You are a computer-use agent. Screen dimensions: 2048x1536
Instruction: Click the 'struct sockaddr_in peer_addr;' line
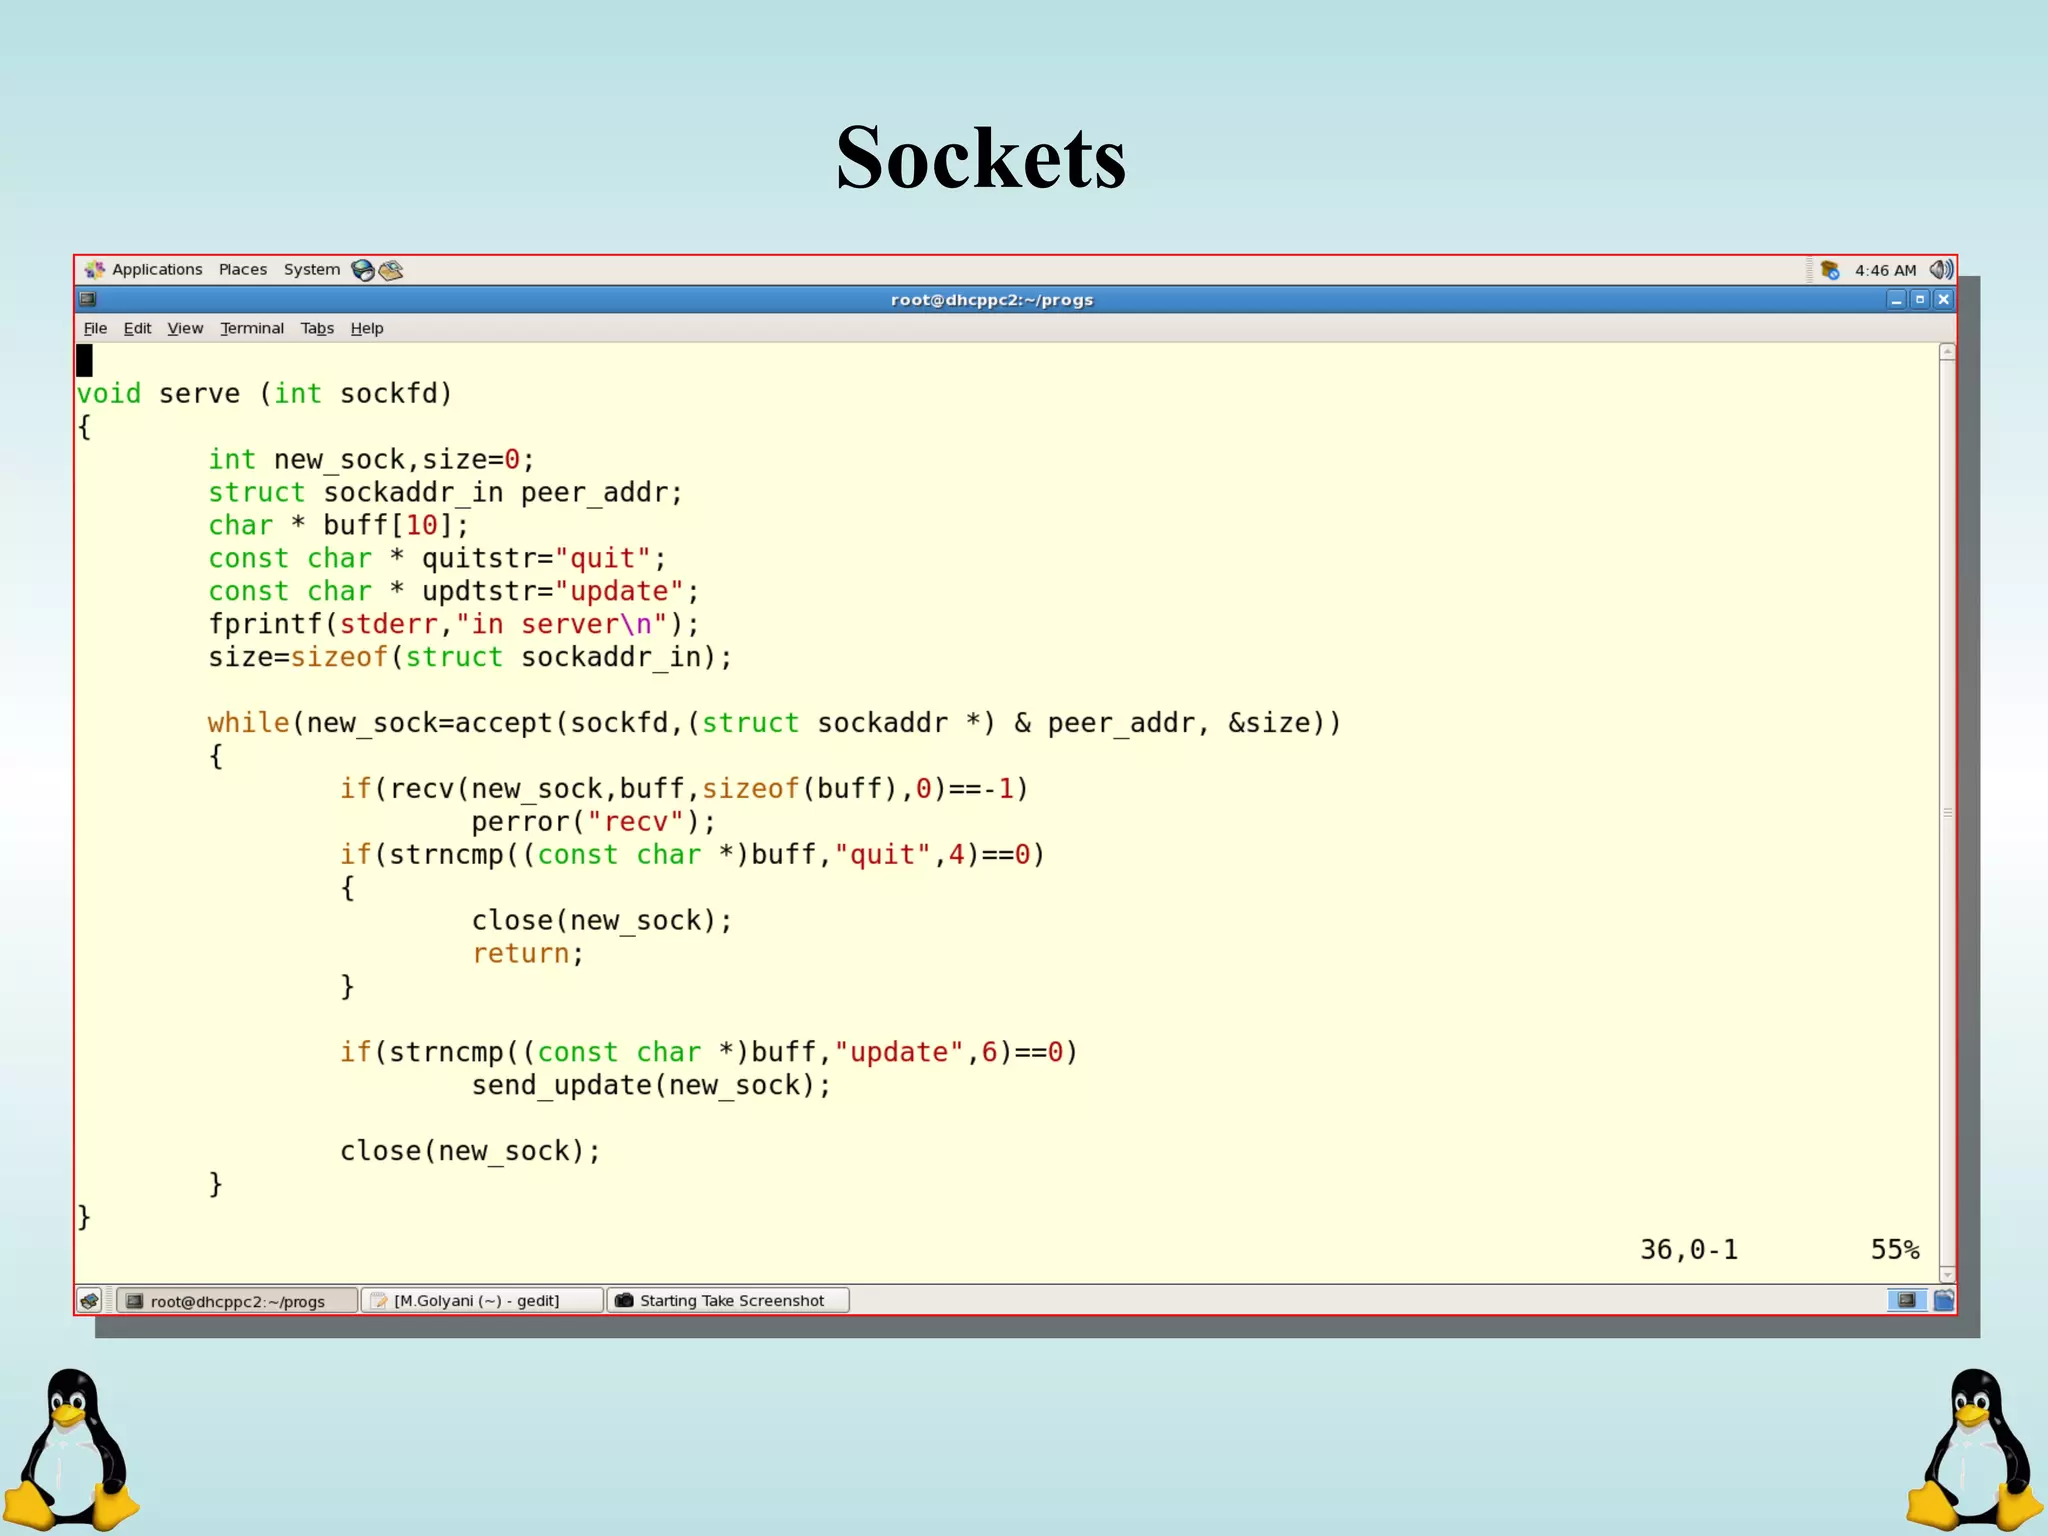(x=445, y=493)
